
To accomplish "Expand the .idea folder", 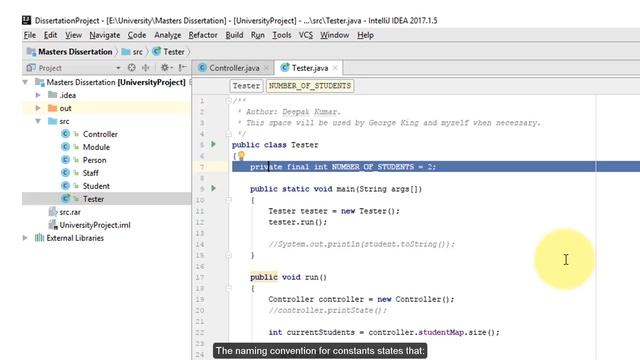I will coord(38,95).
